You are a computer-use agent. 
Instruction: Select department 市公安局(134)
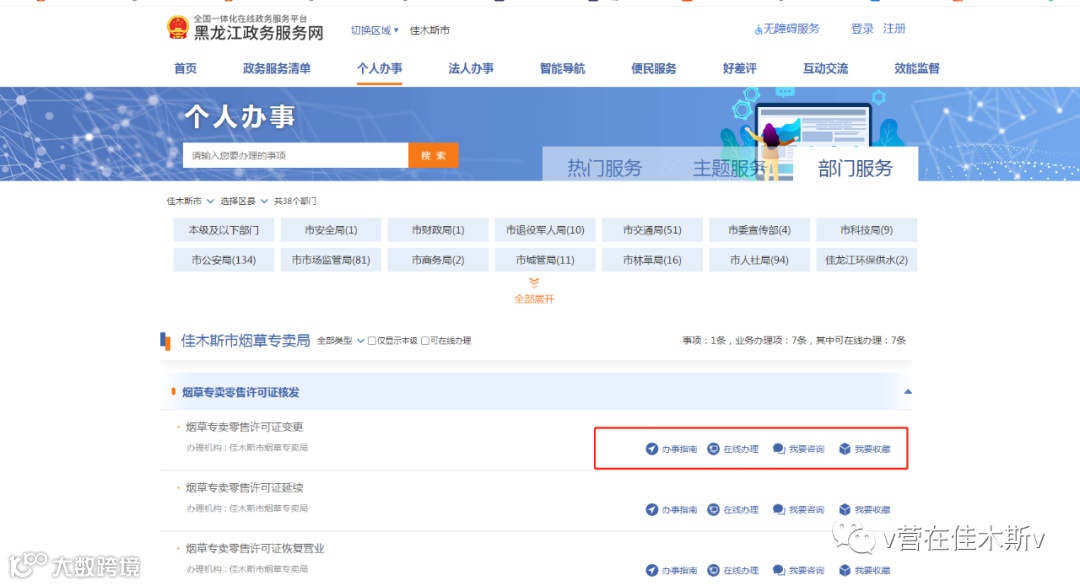224,260
